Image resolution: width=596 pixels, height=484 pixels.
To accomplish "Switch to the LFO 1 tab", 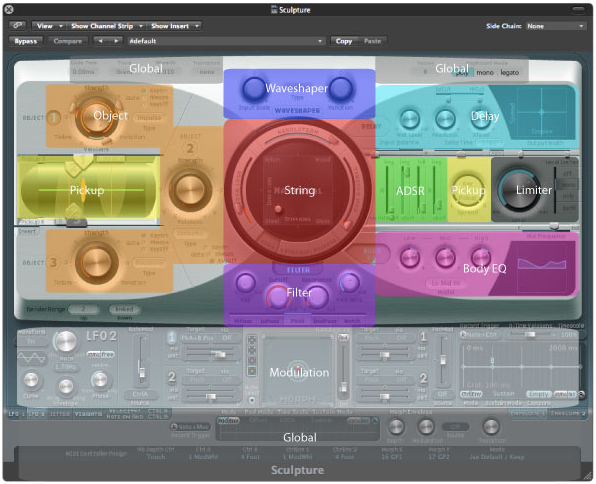I will pyautogui.click(x=16, y=414).
